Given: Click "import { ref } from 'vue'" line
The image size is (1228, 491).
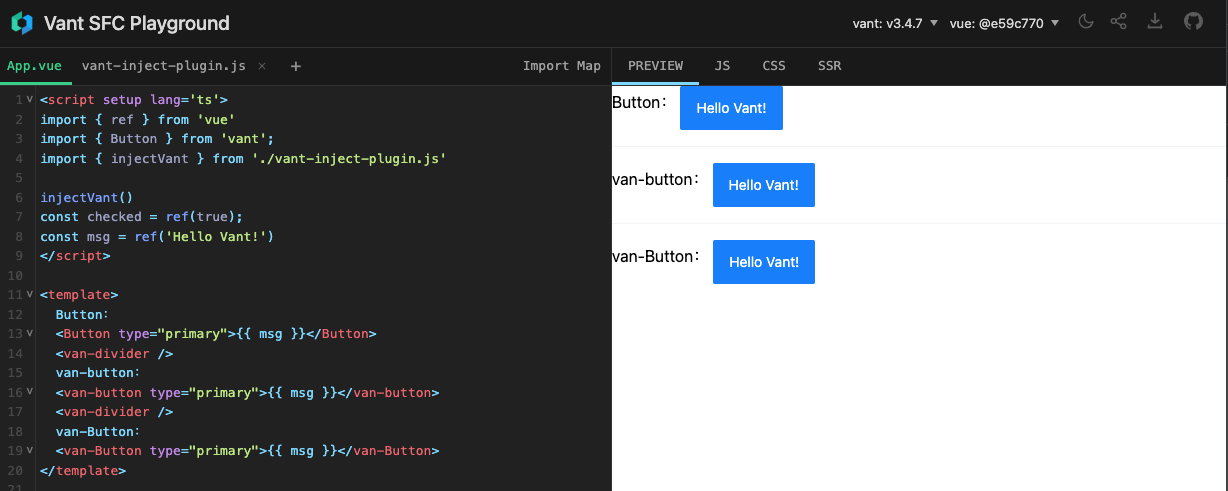Looking at the screenshot, I should (x=138, y=119).
